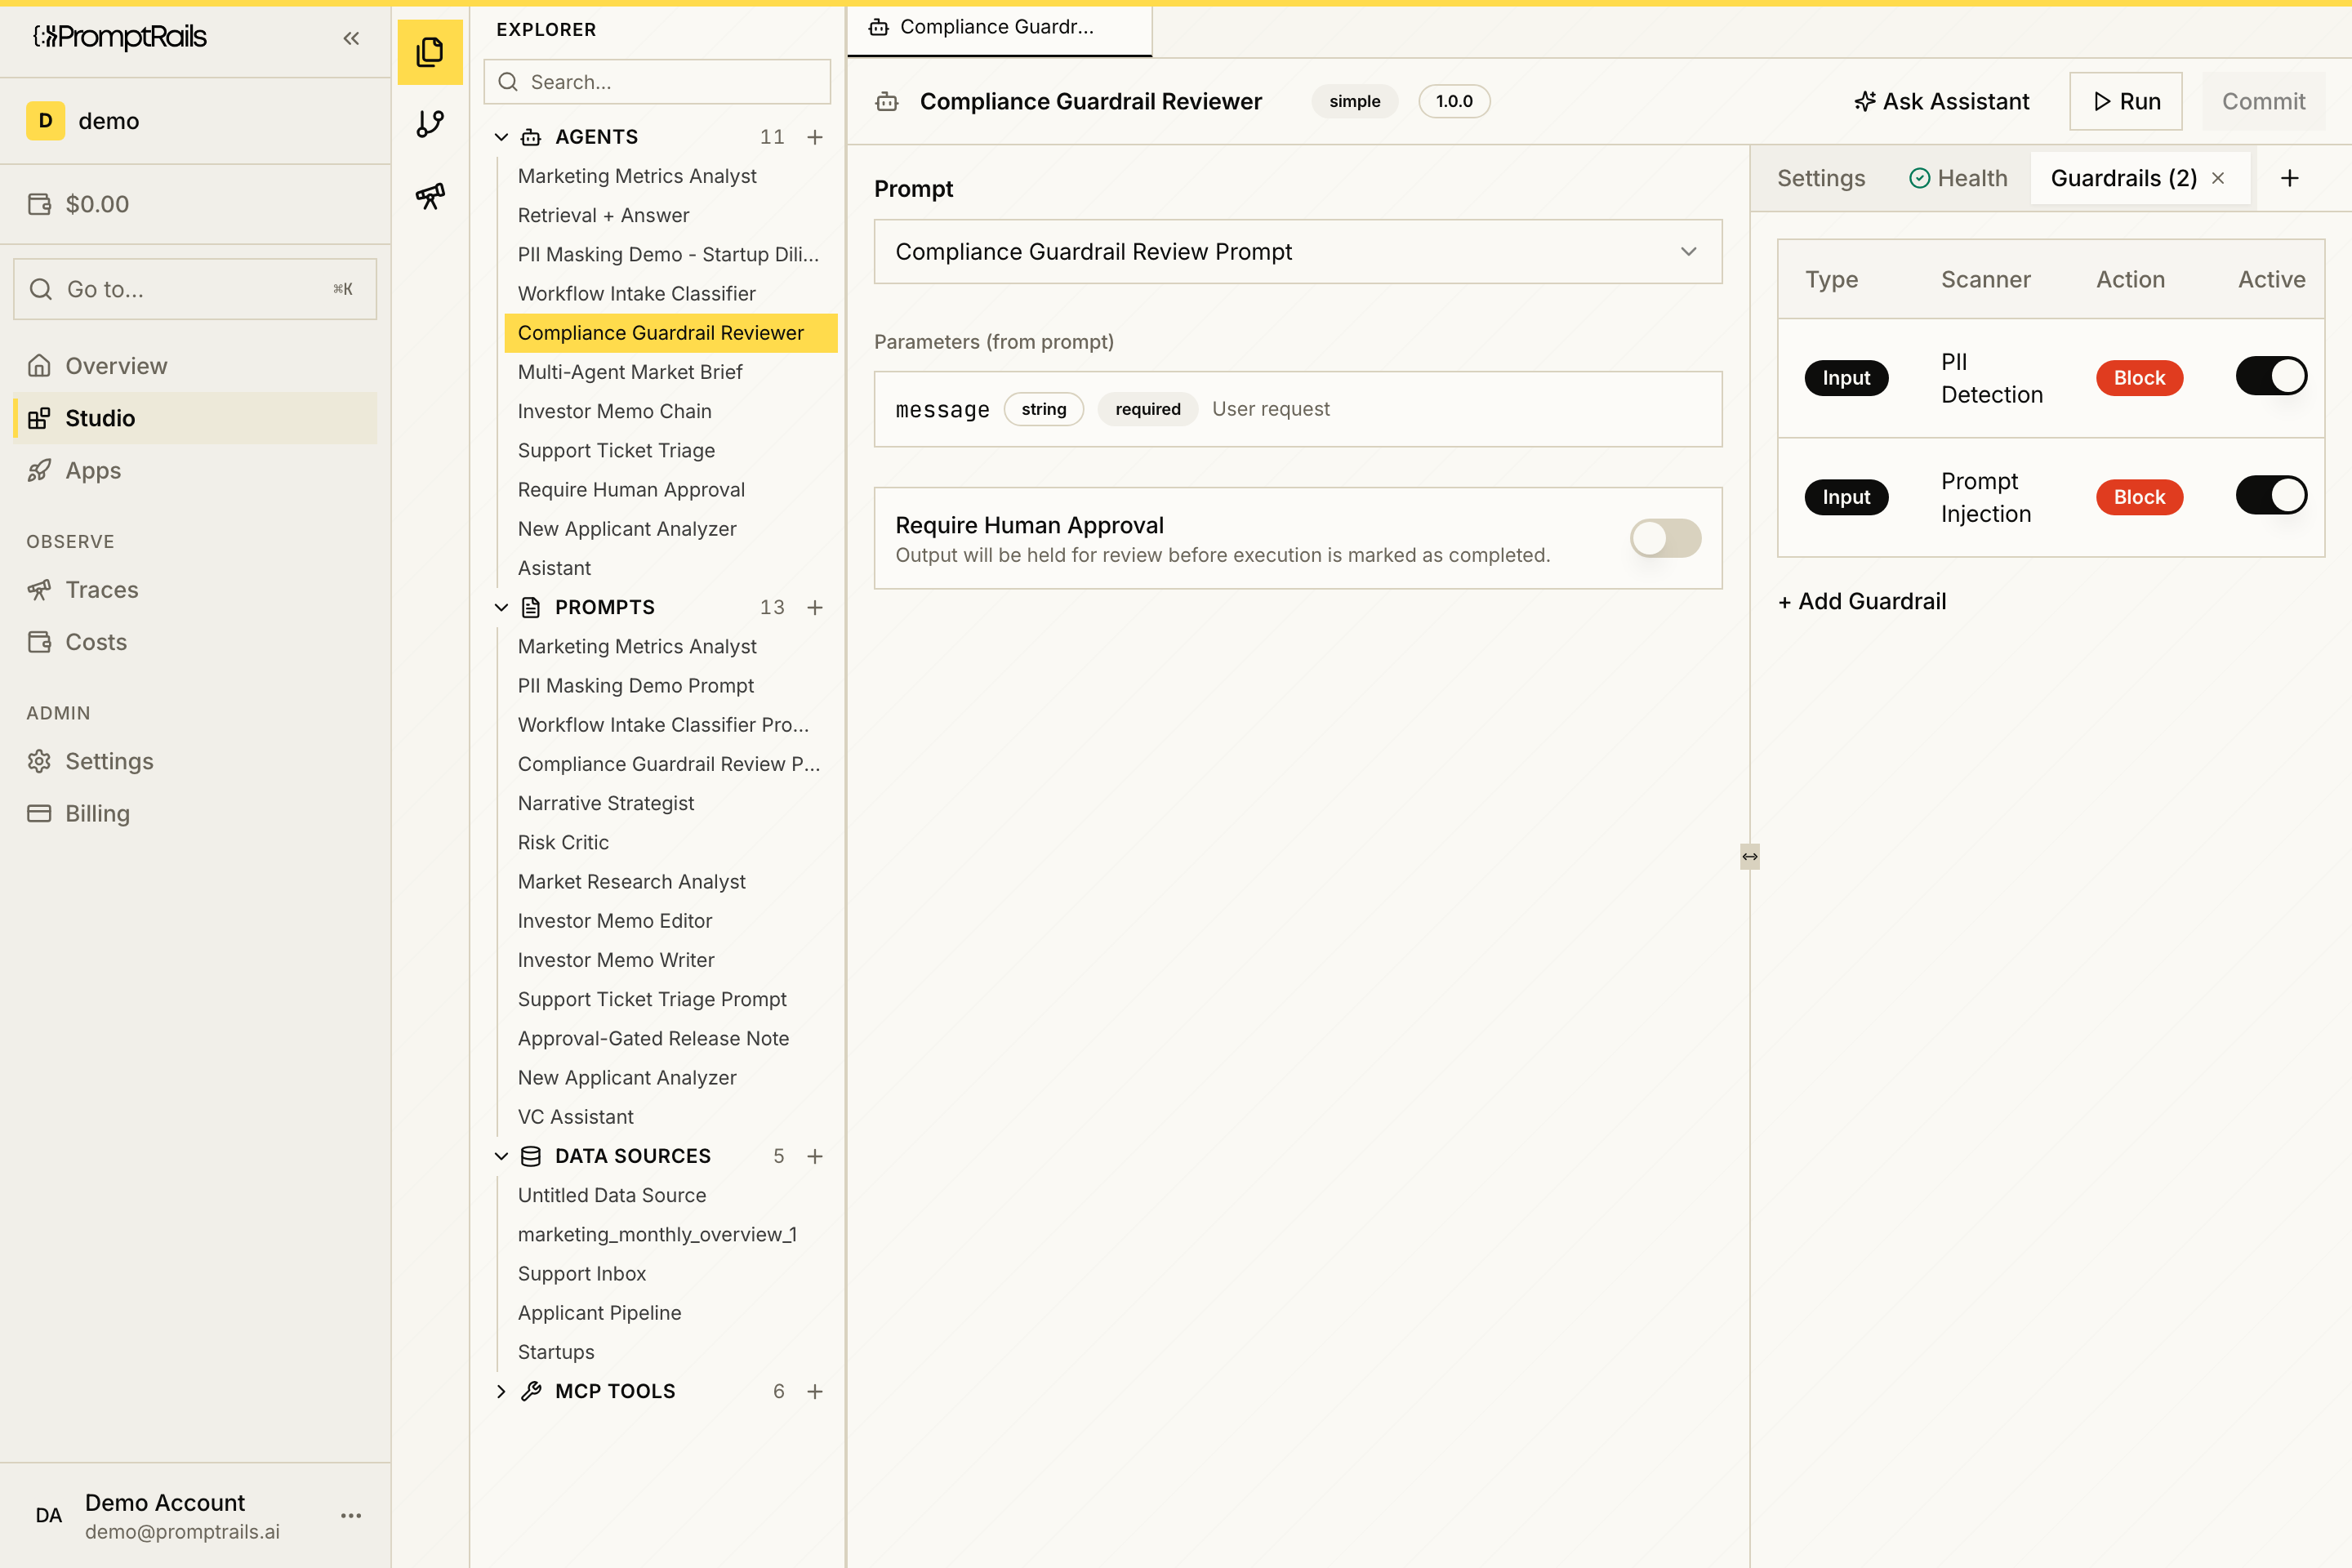Enable Require Human Approval switch
The image size is (2352, 1568).
tap(1665, 538)
